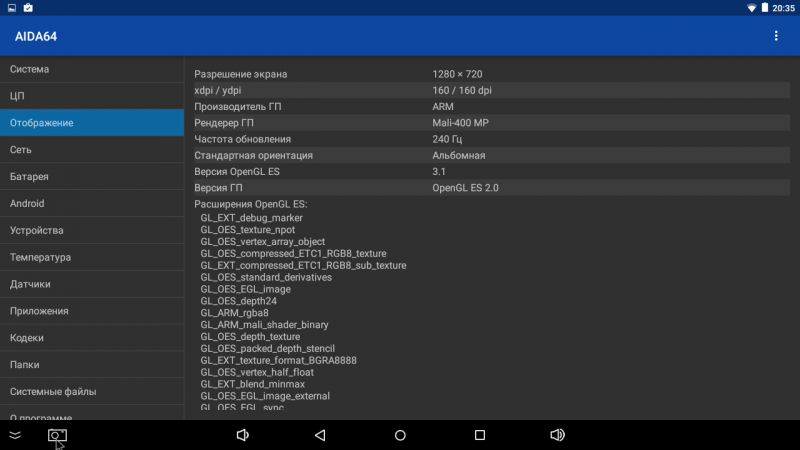Viewport: 800px width, 450px height.
Task: Tap the 240 Гц value
Action: click(x=447, y=139)
